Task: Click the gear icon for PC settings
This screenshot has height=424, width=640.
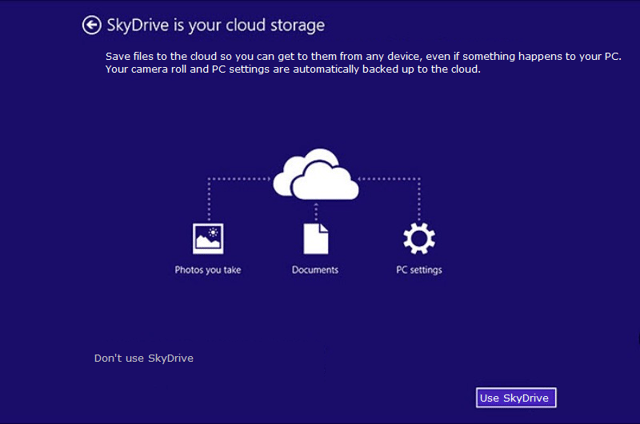Action: (x=419, y=238)
